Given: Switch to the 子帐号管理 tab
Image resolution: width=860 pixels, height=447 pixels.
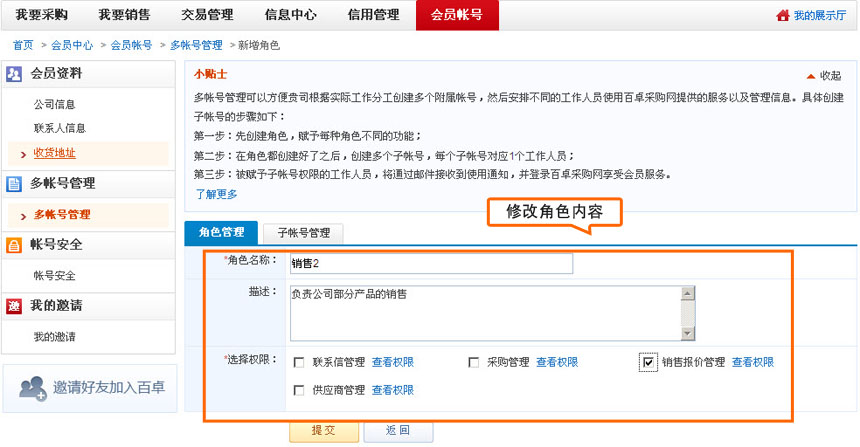Looking at the screenshot, I should tap(303, 233).
